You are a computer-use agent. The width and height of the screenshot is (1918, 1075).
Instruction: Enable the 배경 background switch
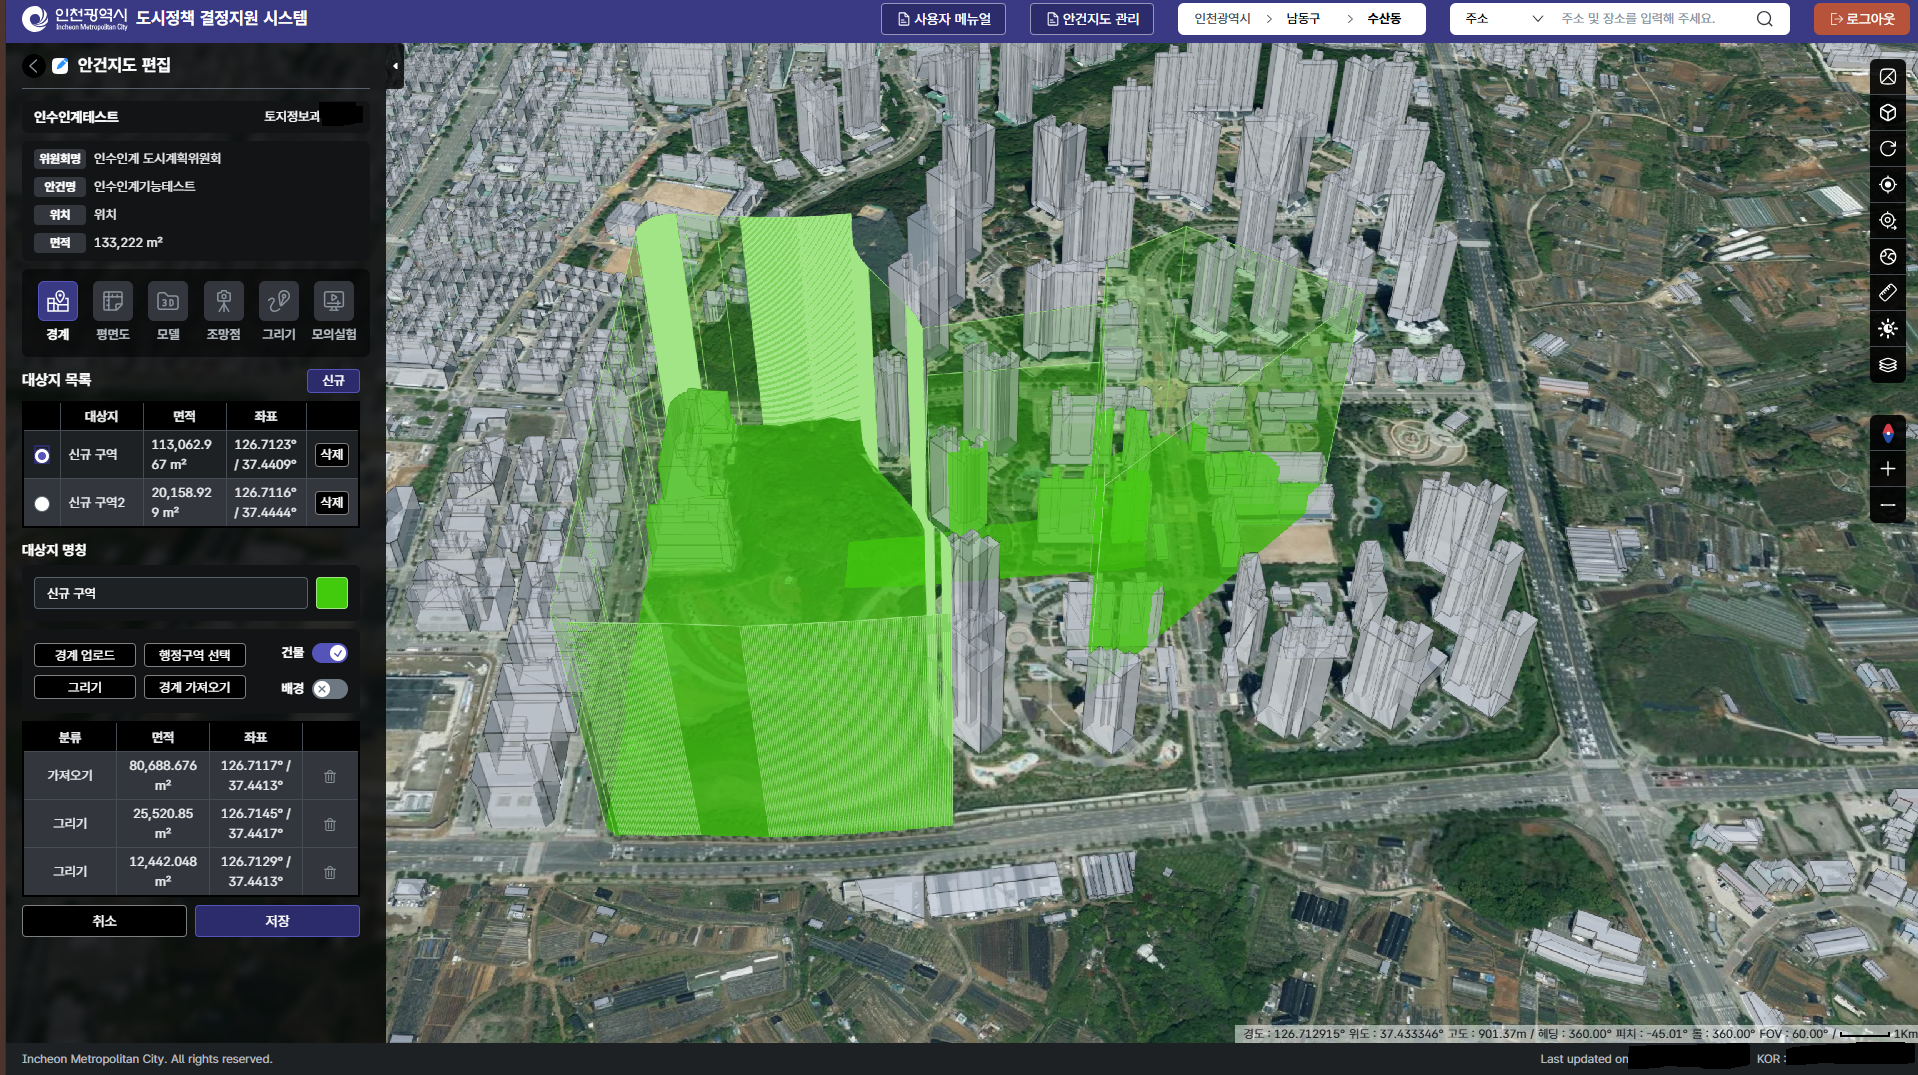click(329, 689)
